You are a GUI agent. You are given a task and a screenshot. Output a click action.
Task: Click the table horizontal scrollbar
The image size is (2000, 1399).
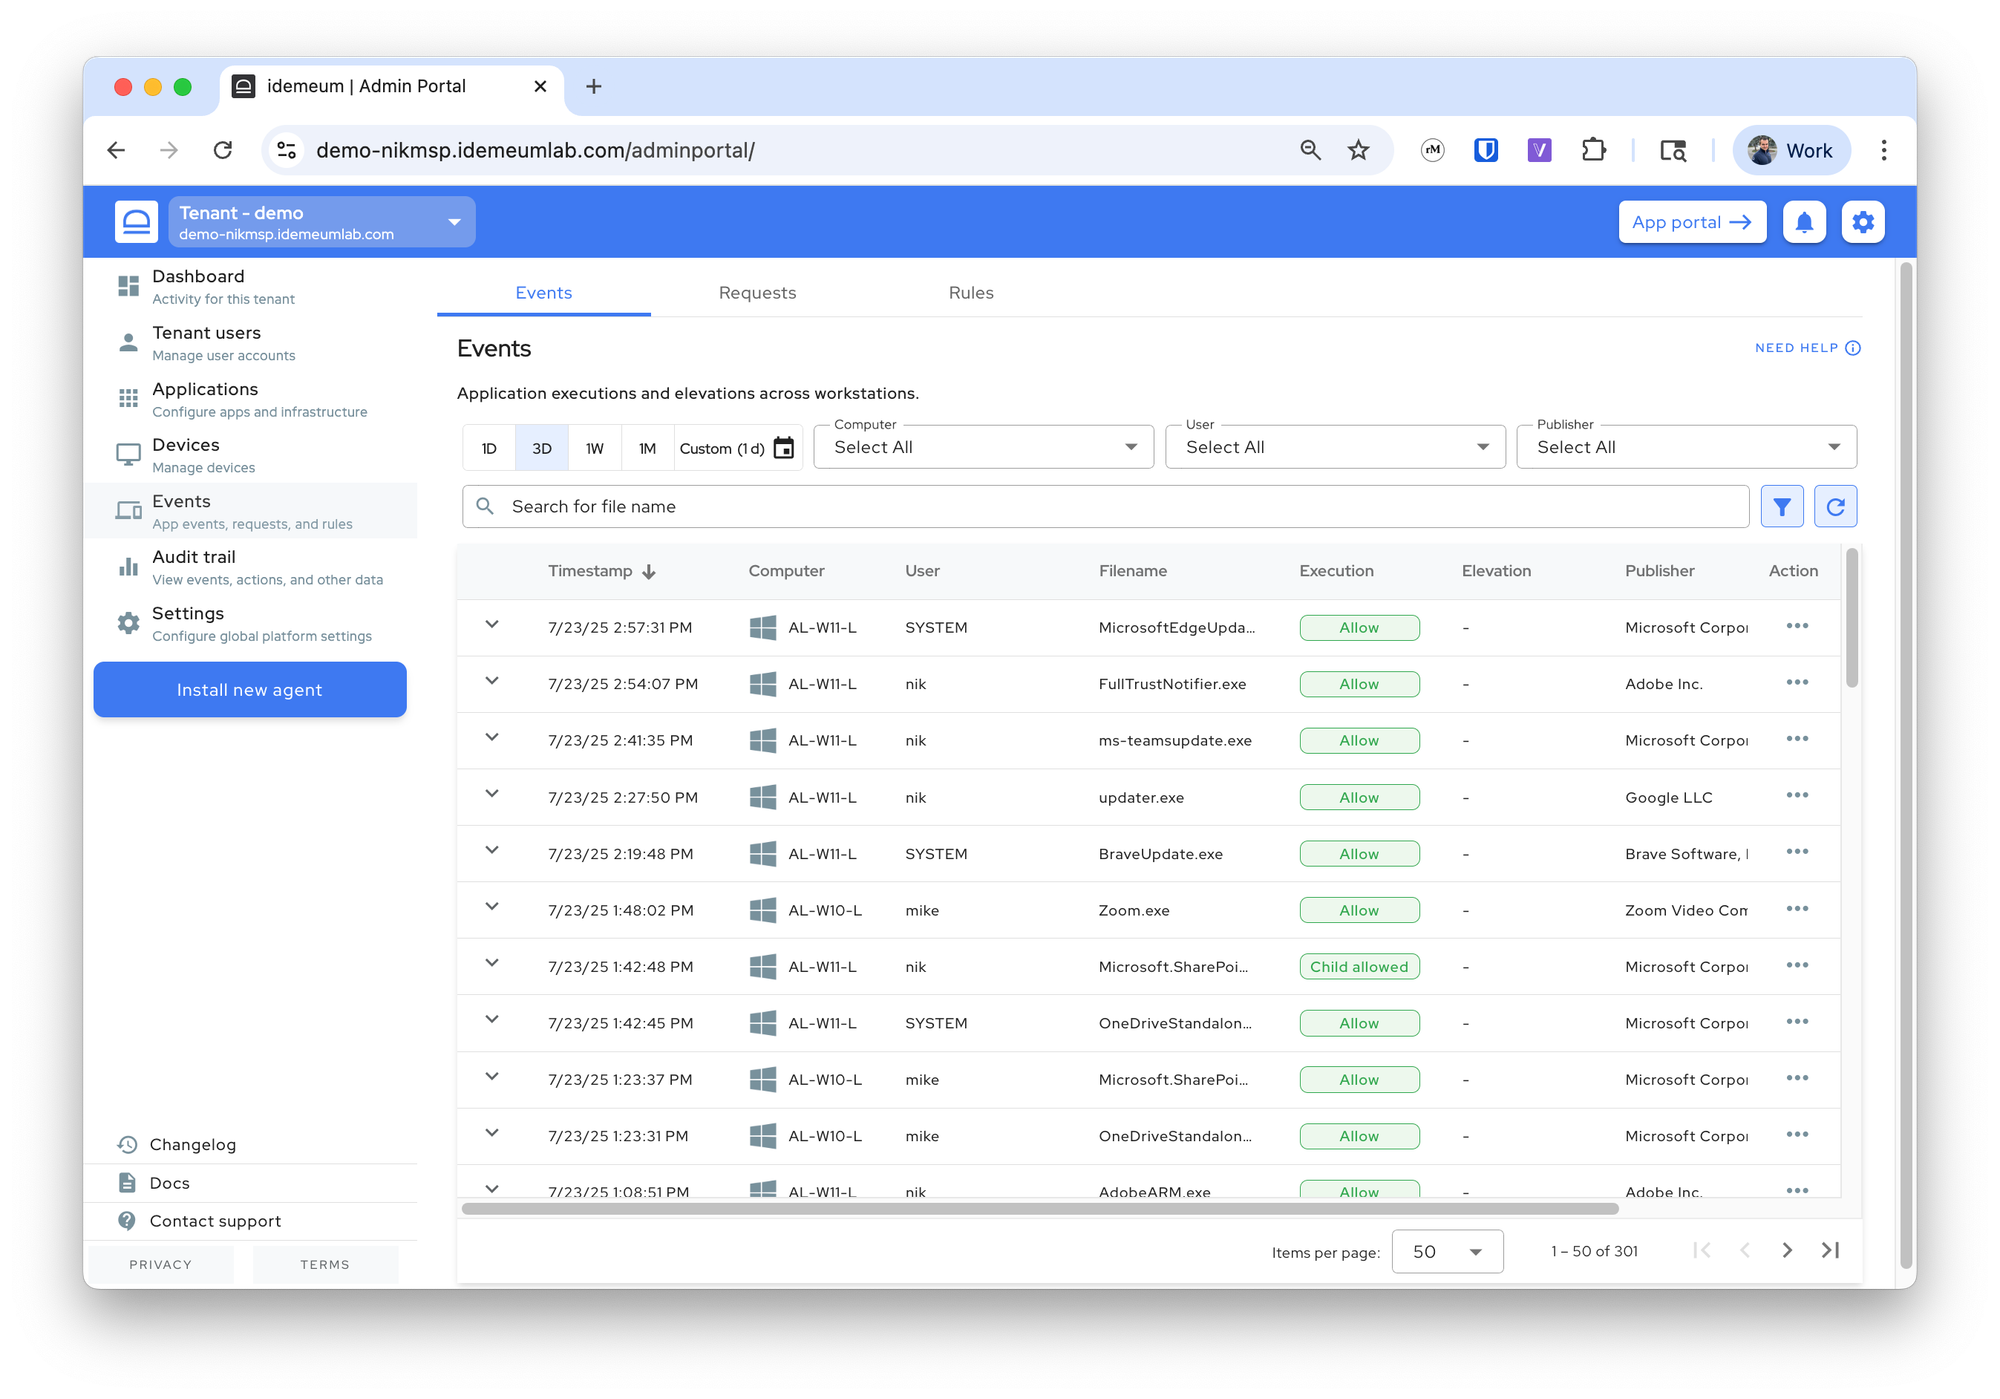(1040, 1209)
